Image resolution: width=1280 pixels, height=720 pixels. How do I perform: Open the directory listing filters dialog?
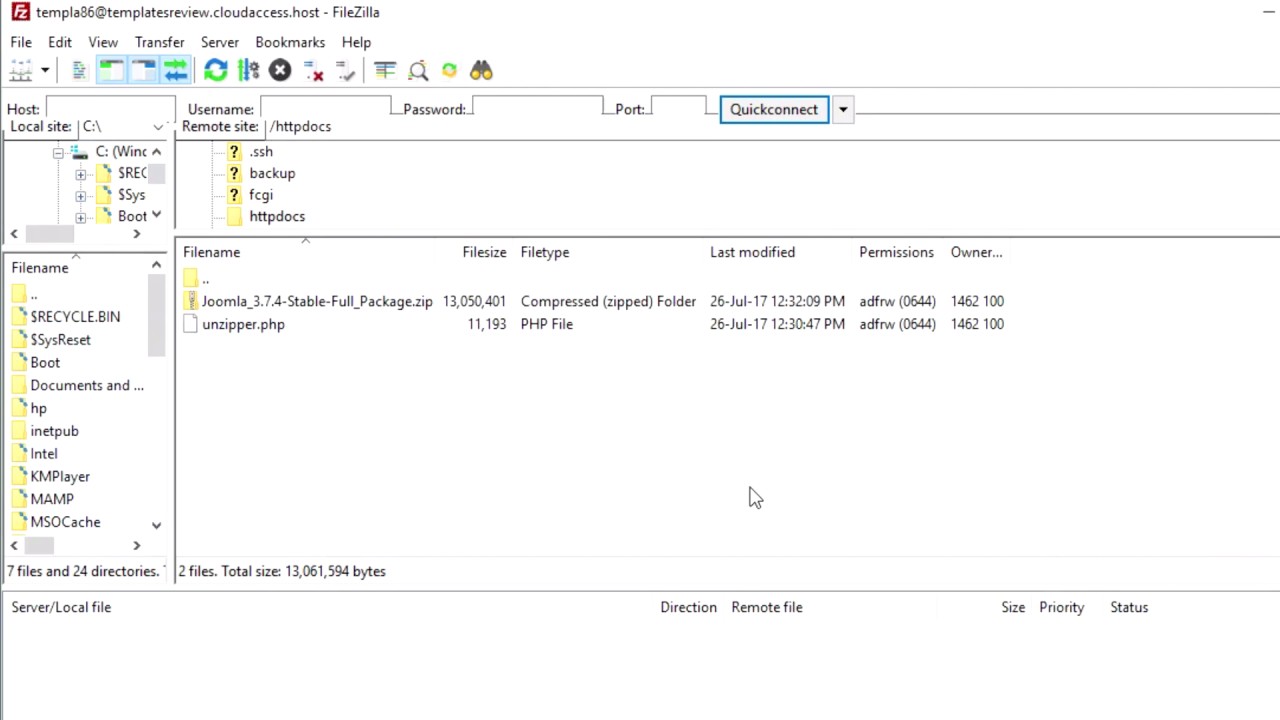(385, 70)
